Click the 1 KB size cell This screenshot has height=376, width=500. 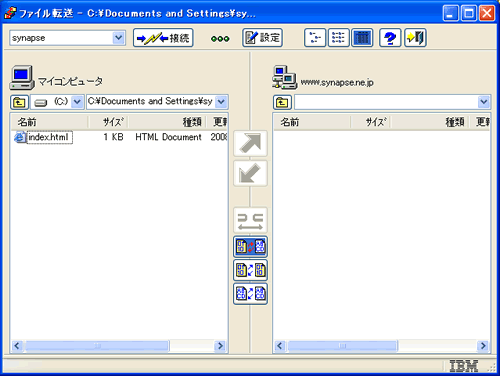113,137
